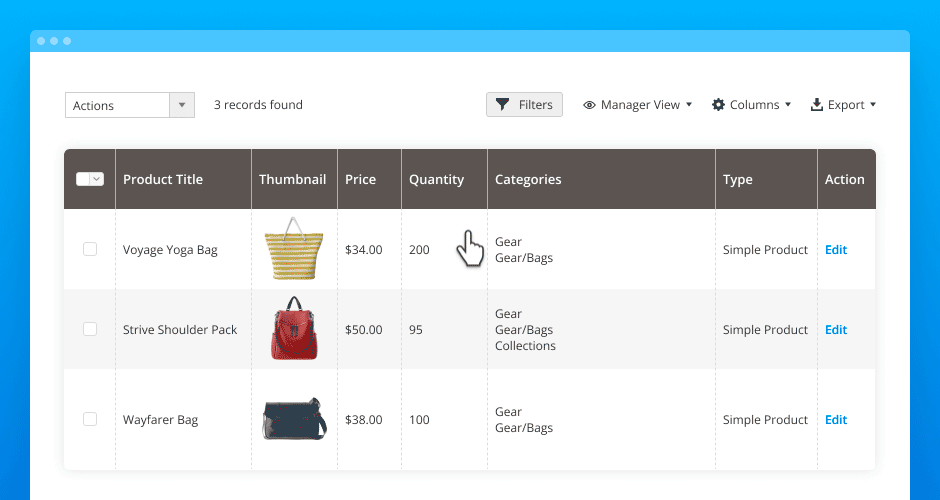Click the Quantity column header
Viewport: 940px width, 500px height.
(436, 180)
